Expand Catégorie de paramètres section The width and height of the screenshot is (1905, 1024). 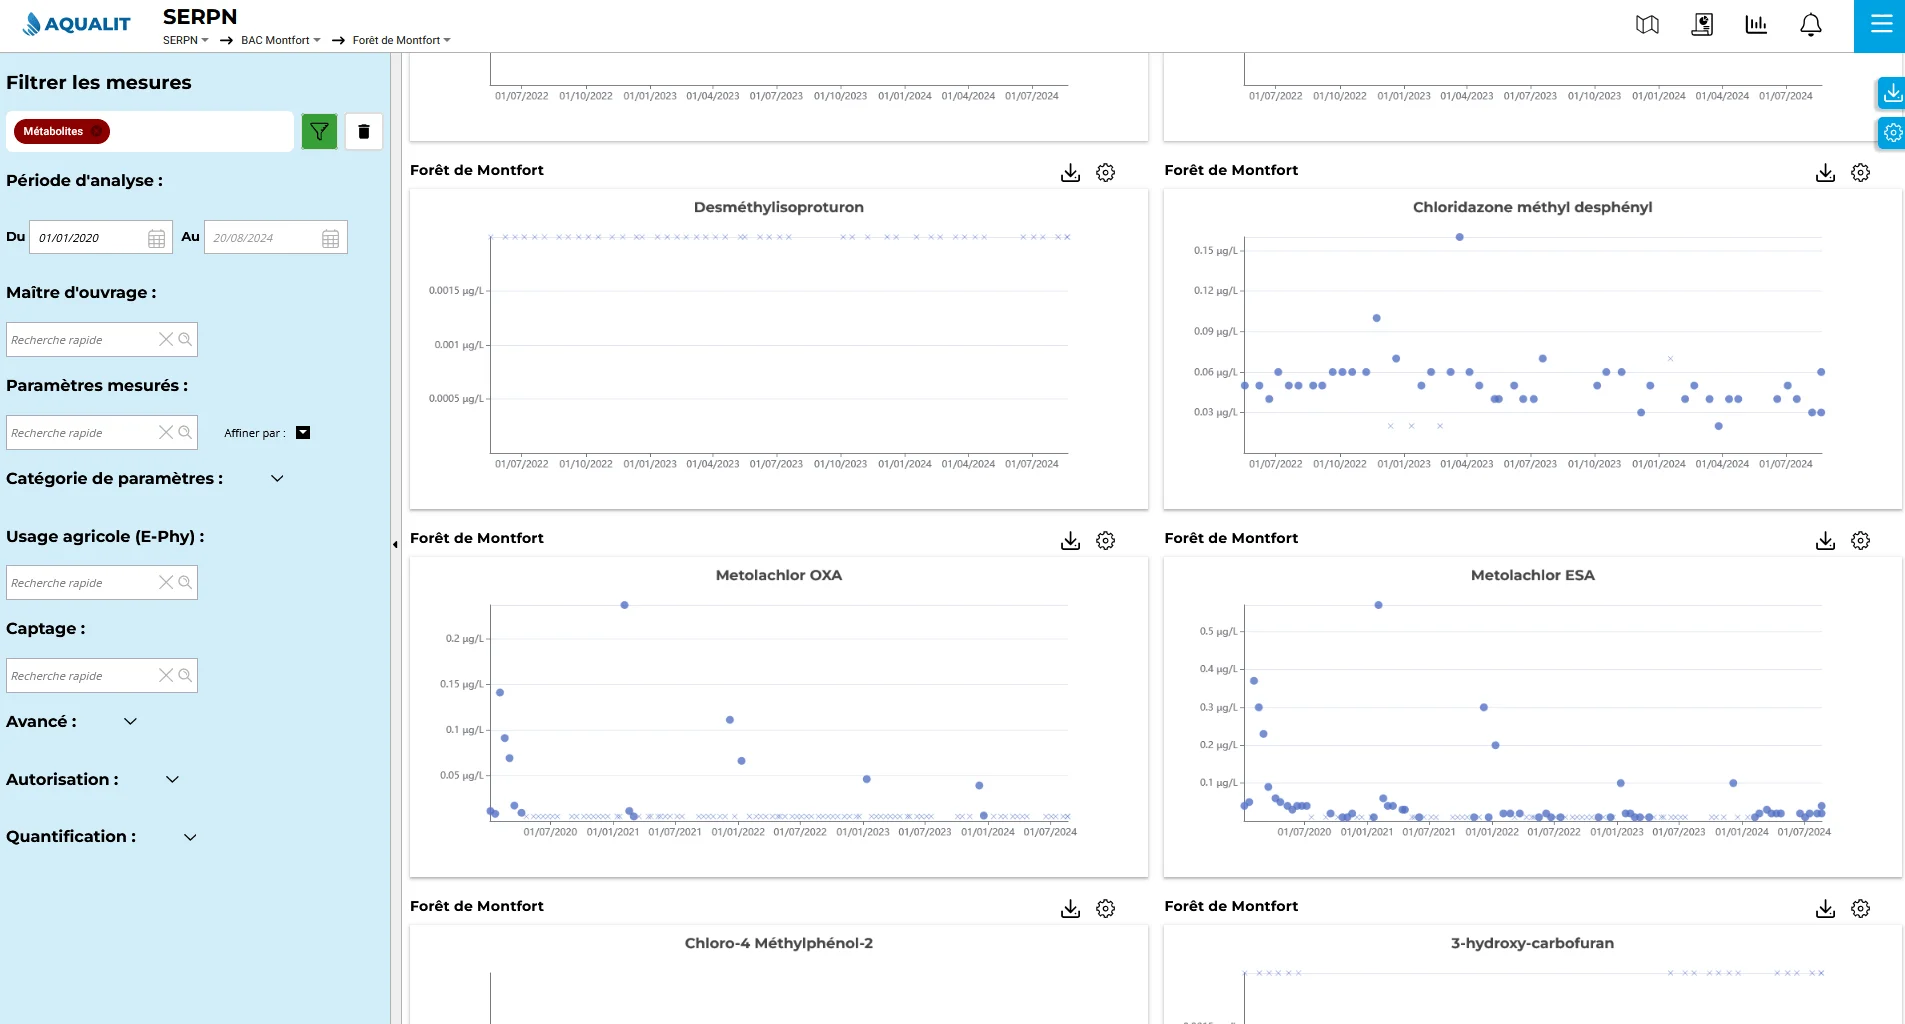[277, 479]
